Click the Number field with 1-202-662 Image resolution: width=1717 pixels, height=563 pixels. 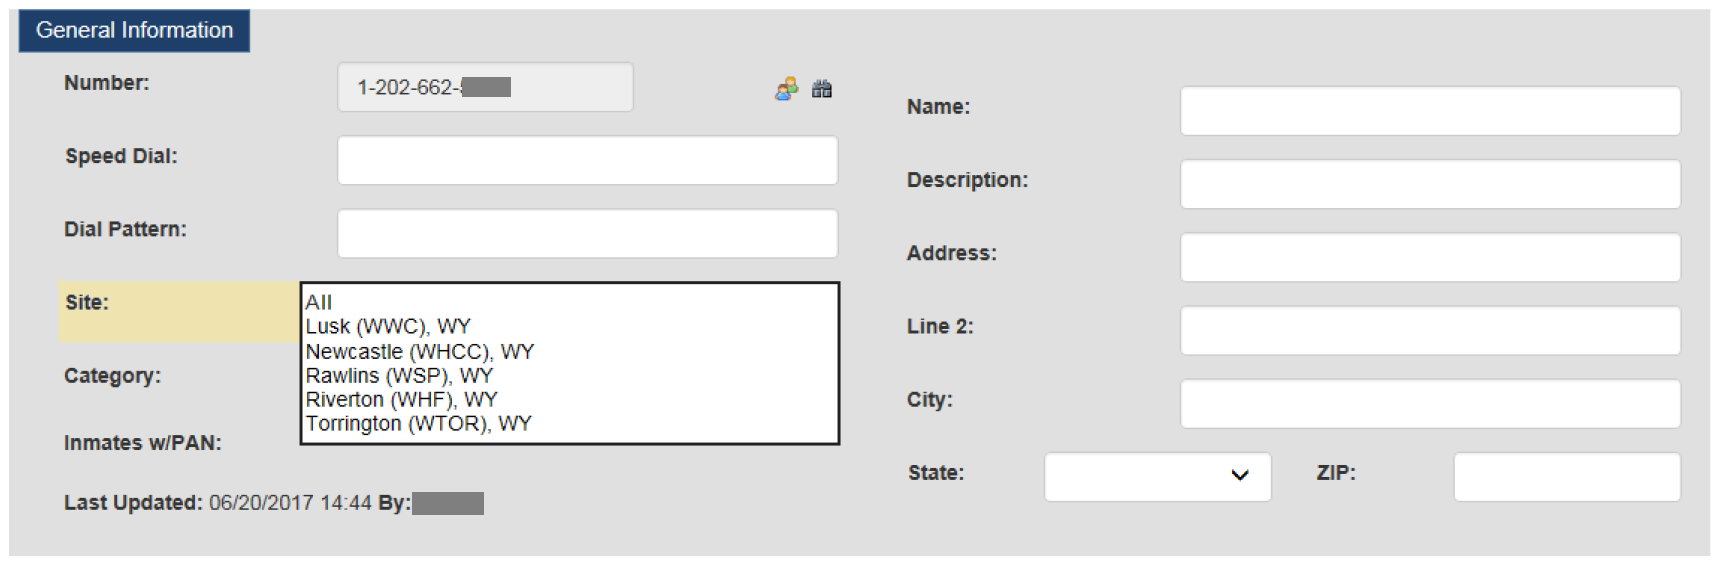point(485,87)
